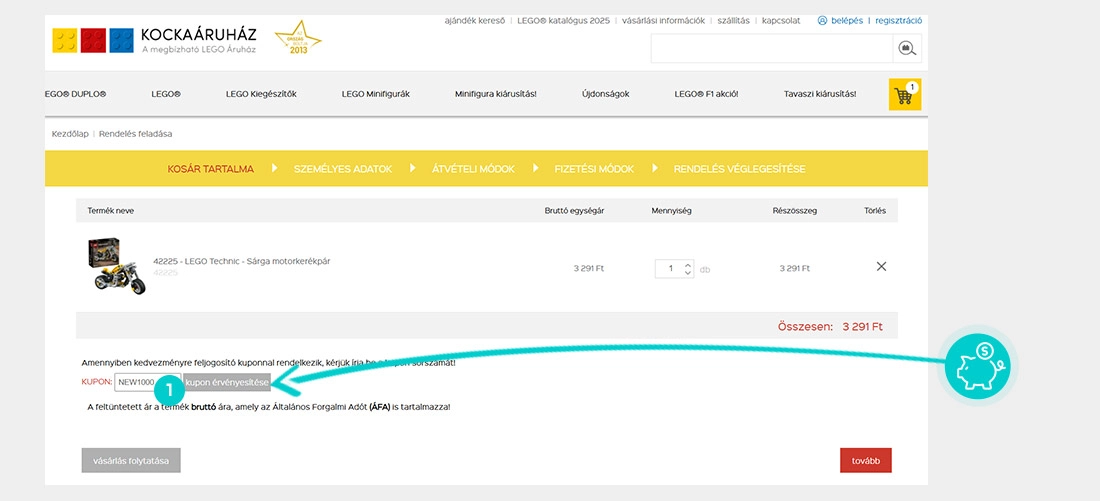Click the Kockaáruház LEGO brick logo
This screenshot has width=1100, height=501.
click(93, 40)
